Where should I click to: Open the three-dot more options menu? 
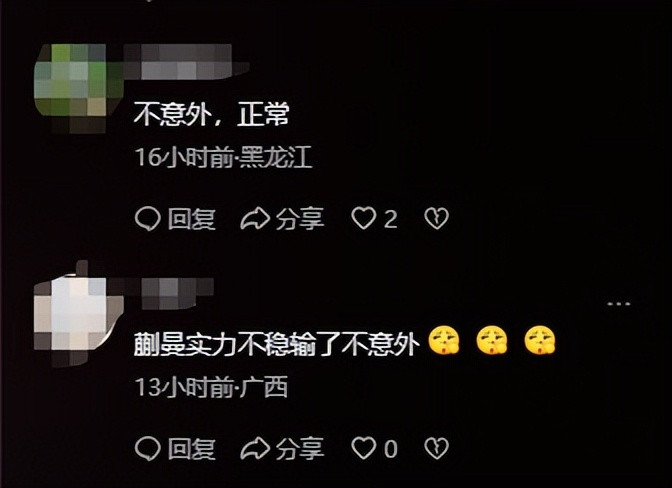[x=619, y=304]
